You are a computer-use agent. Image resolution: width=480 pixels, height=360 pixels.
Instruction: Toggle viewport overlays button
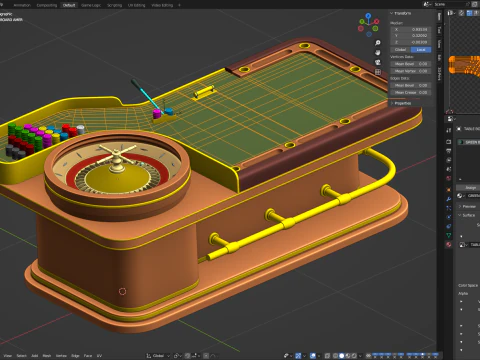pos(313,356)
